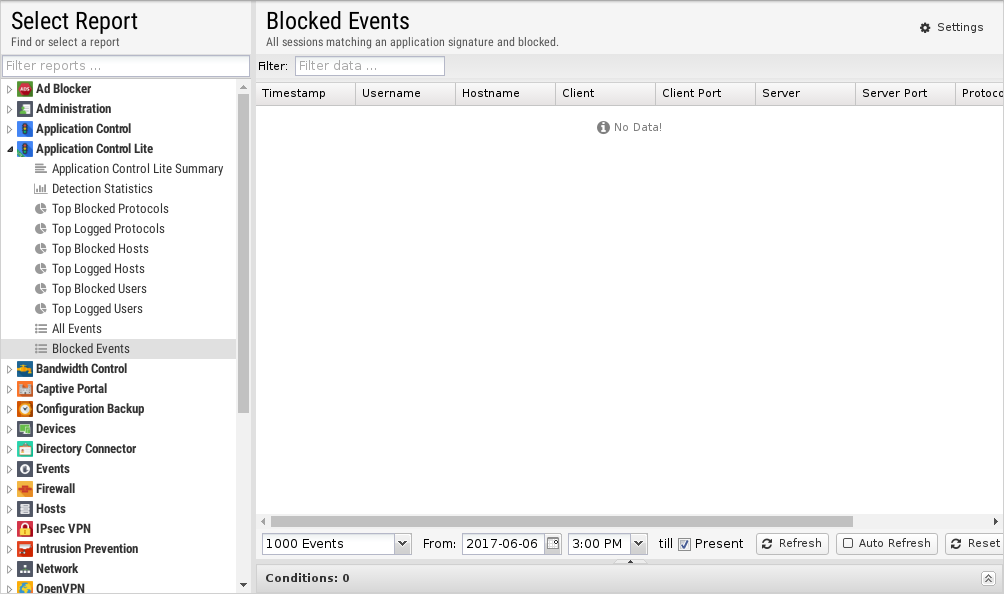
Task: Collapse the Application Control Lite tree node
Action: [10, 149]
